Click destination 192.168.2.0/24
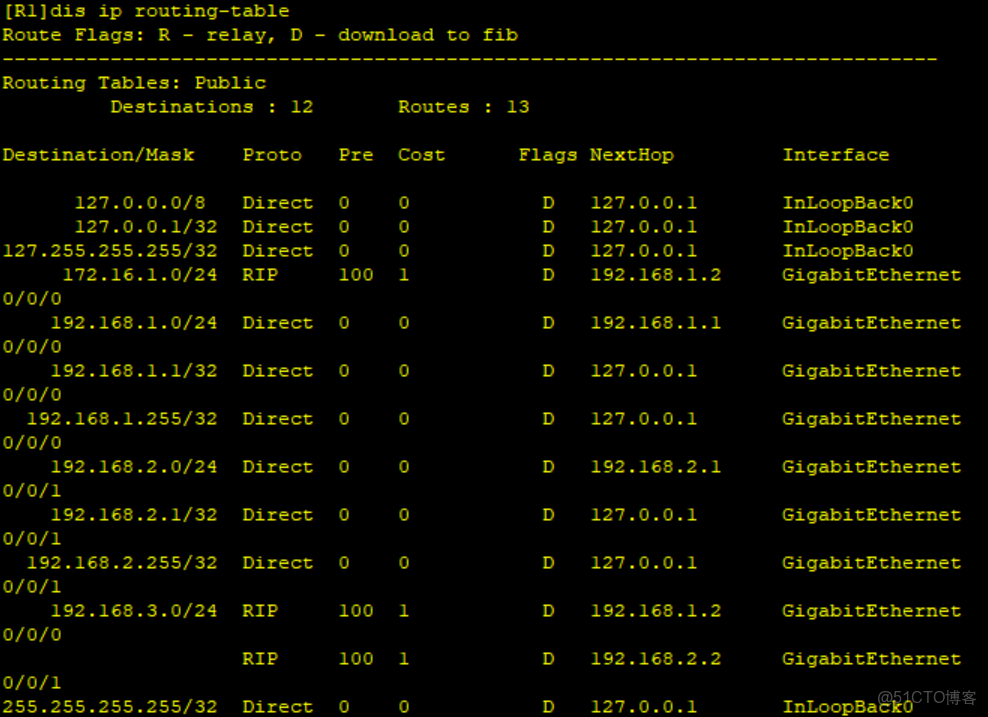This screenshot has width=988, height=717. [x=134, y=467]
